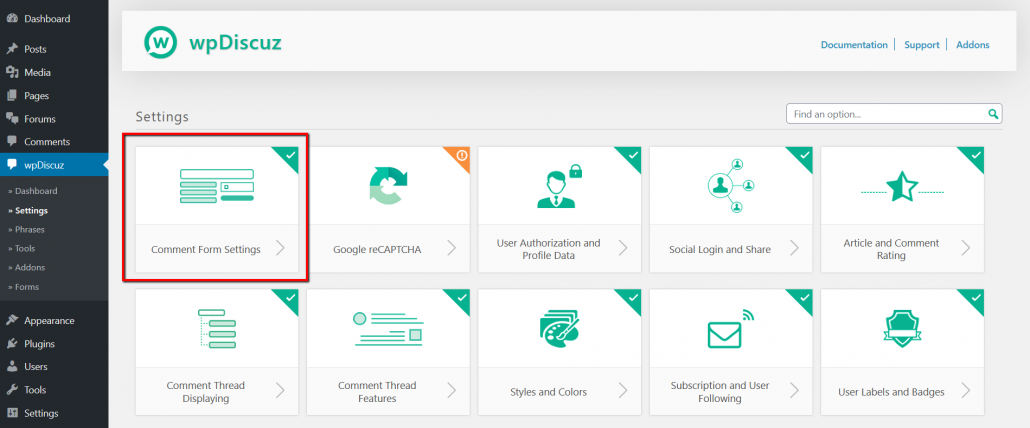Open Comment Form Settings label
This screenshot has width=1030, height=428.
pos(206,249)
